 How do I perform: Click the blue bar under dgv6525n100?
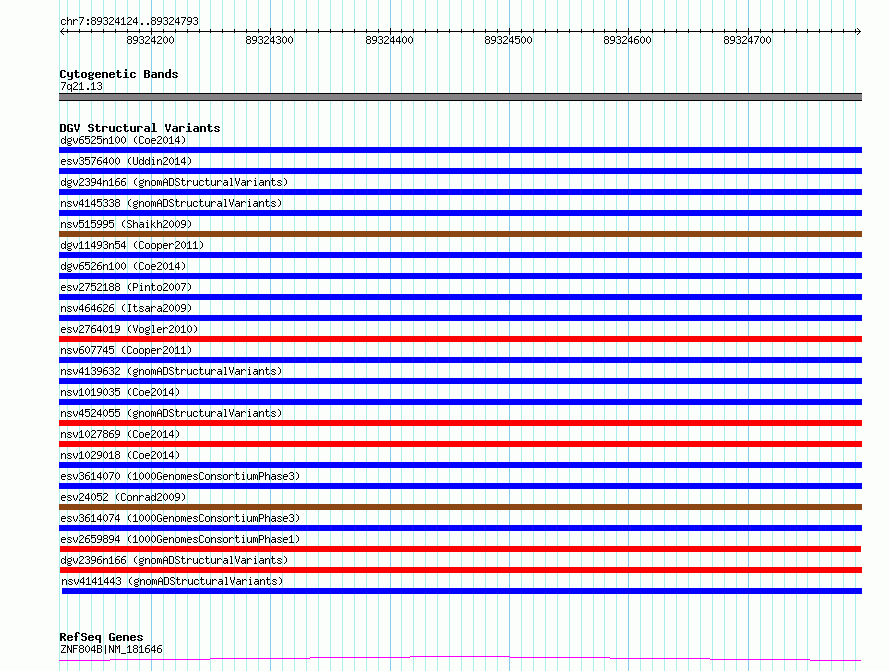point(460,150)
